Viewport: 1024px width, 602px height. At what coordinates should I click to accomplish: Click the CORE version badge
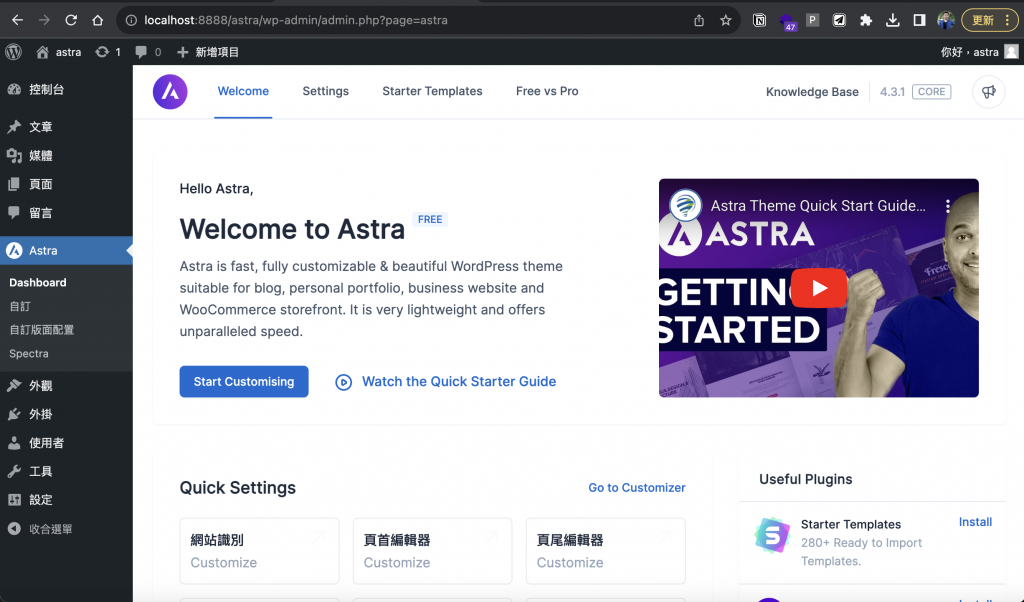click(x=931, y=92)
